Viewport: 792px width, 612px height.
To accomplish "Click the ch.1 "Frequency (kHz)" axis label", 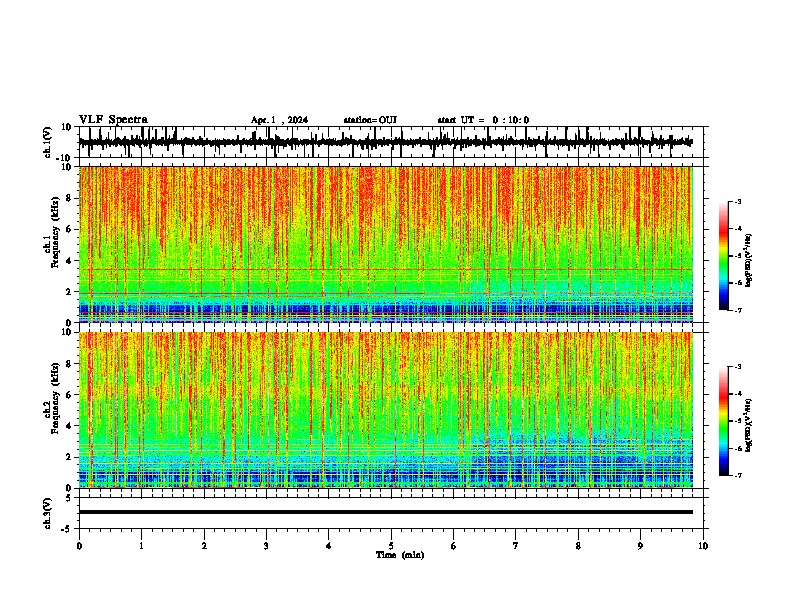I will 55,233.
